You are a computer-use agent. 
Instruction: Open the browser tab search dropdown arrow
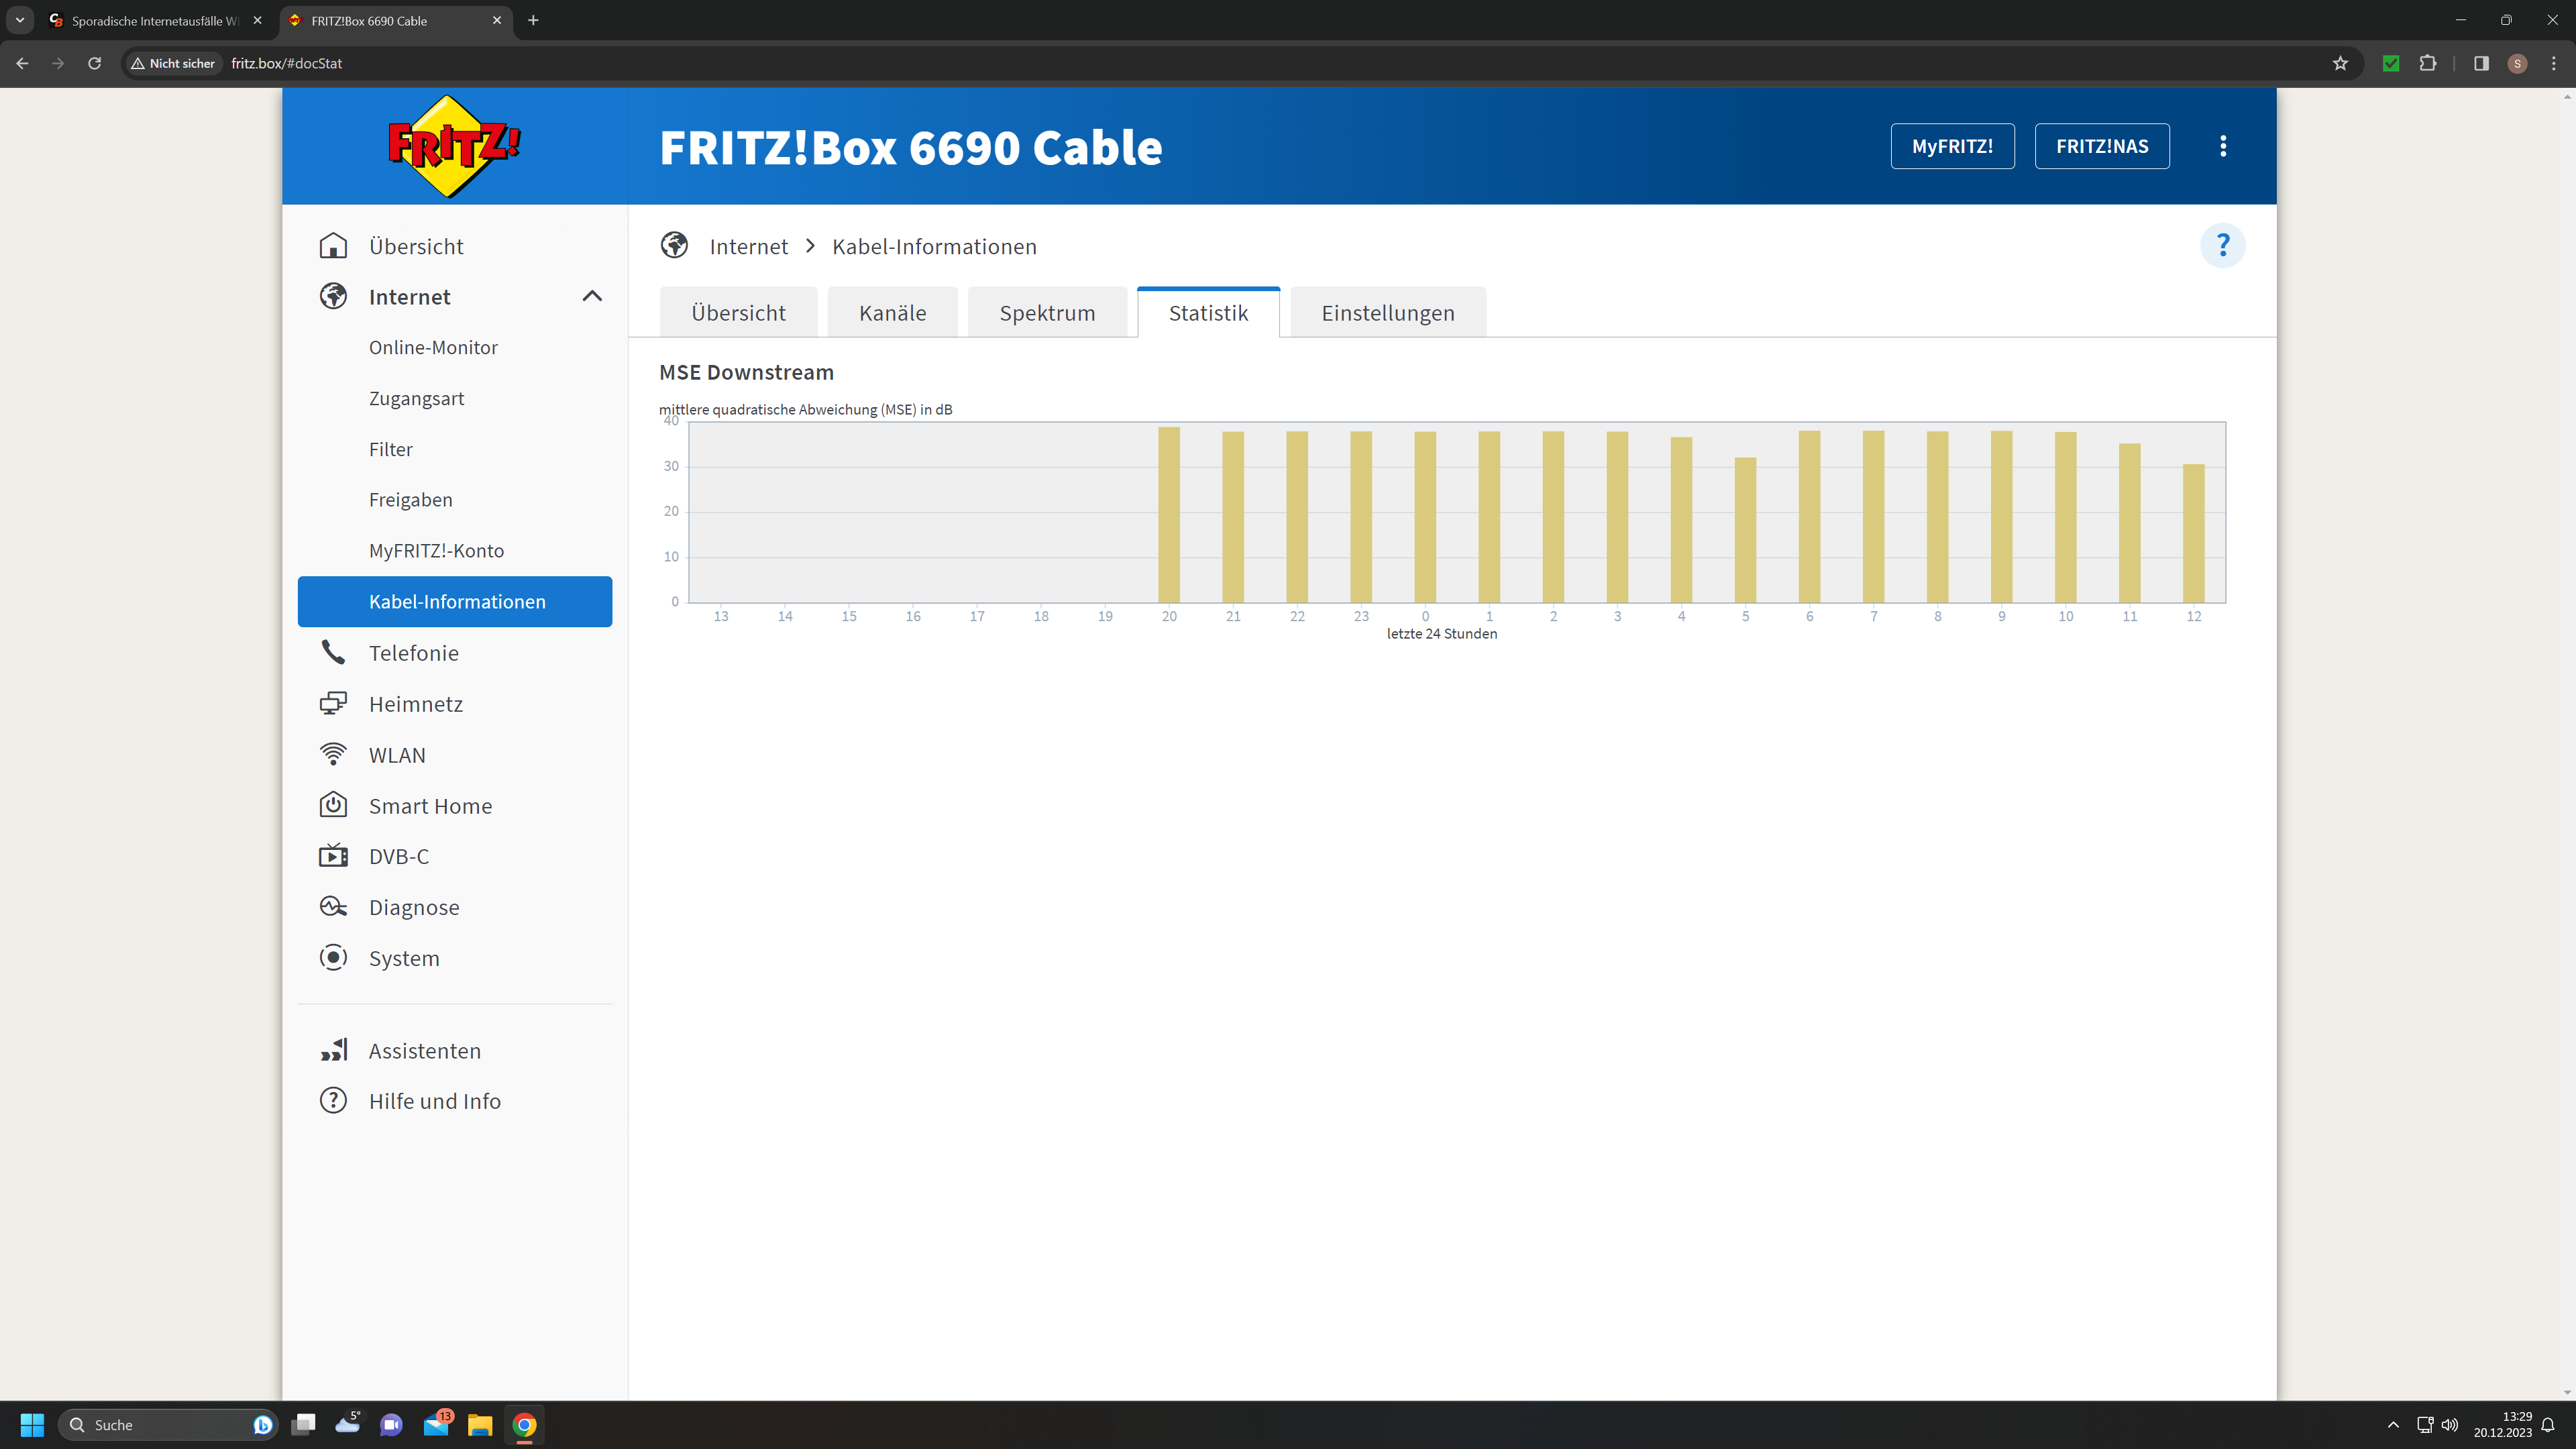20,20
